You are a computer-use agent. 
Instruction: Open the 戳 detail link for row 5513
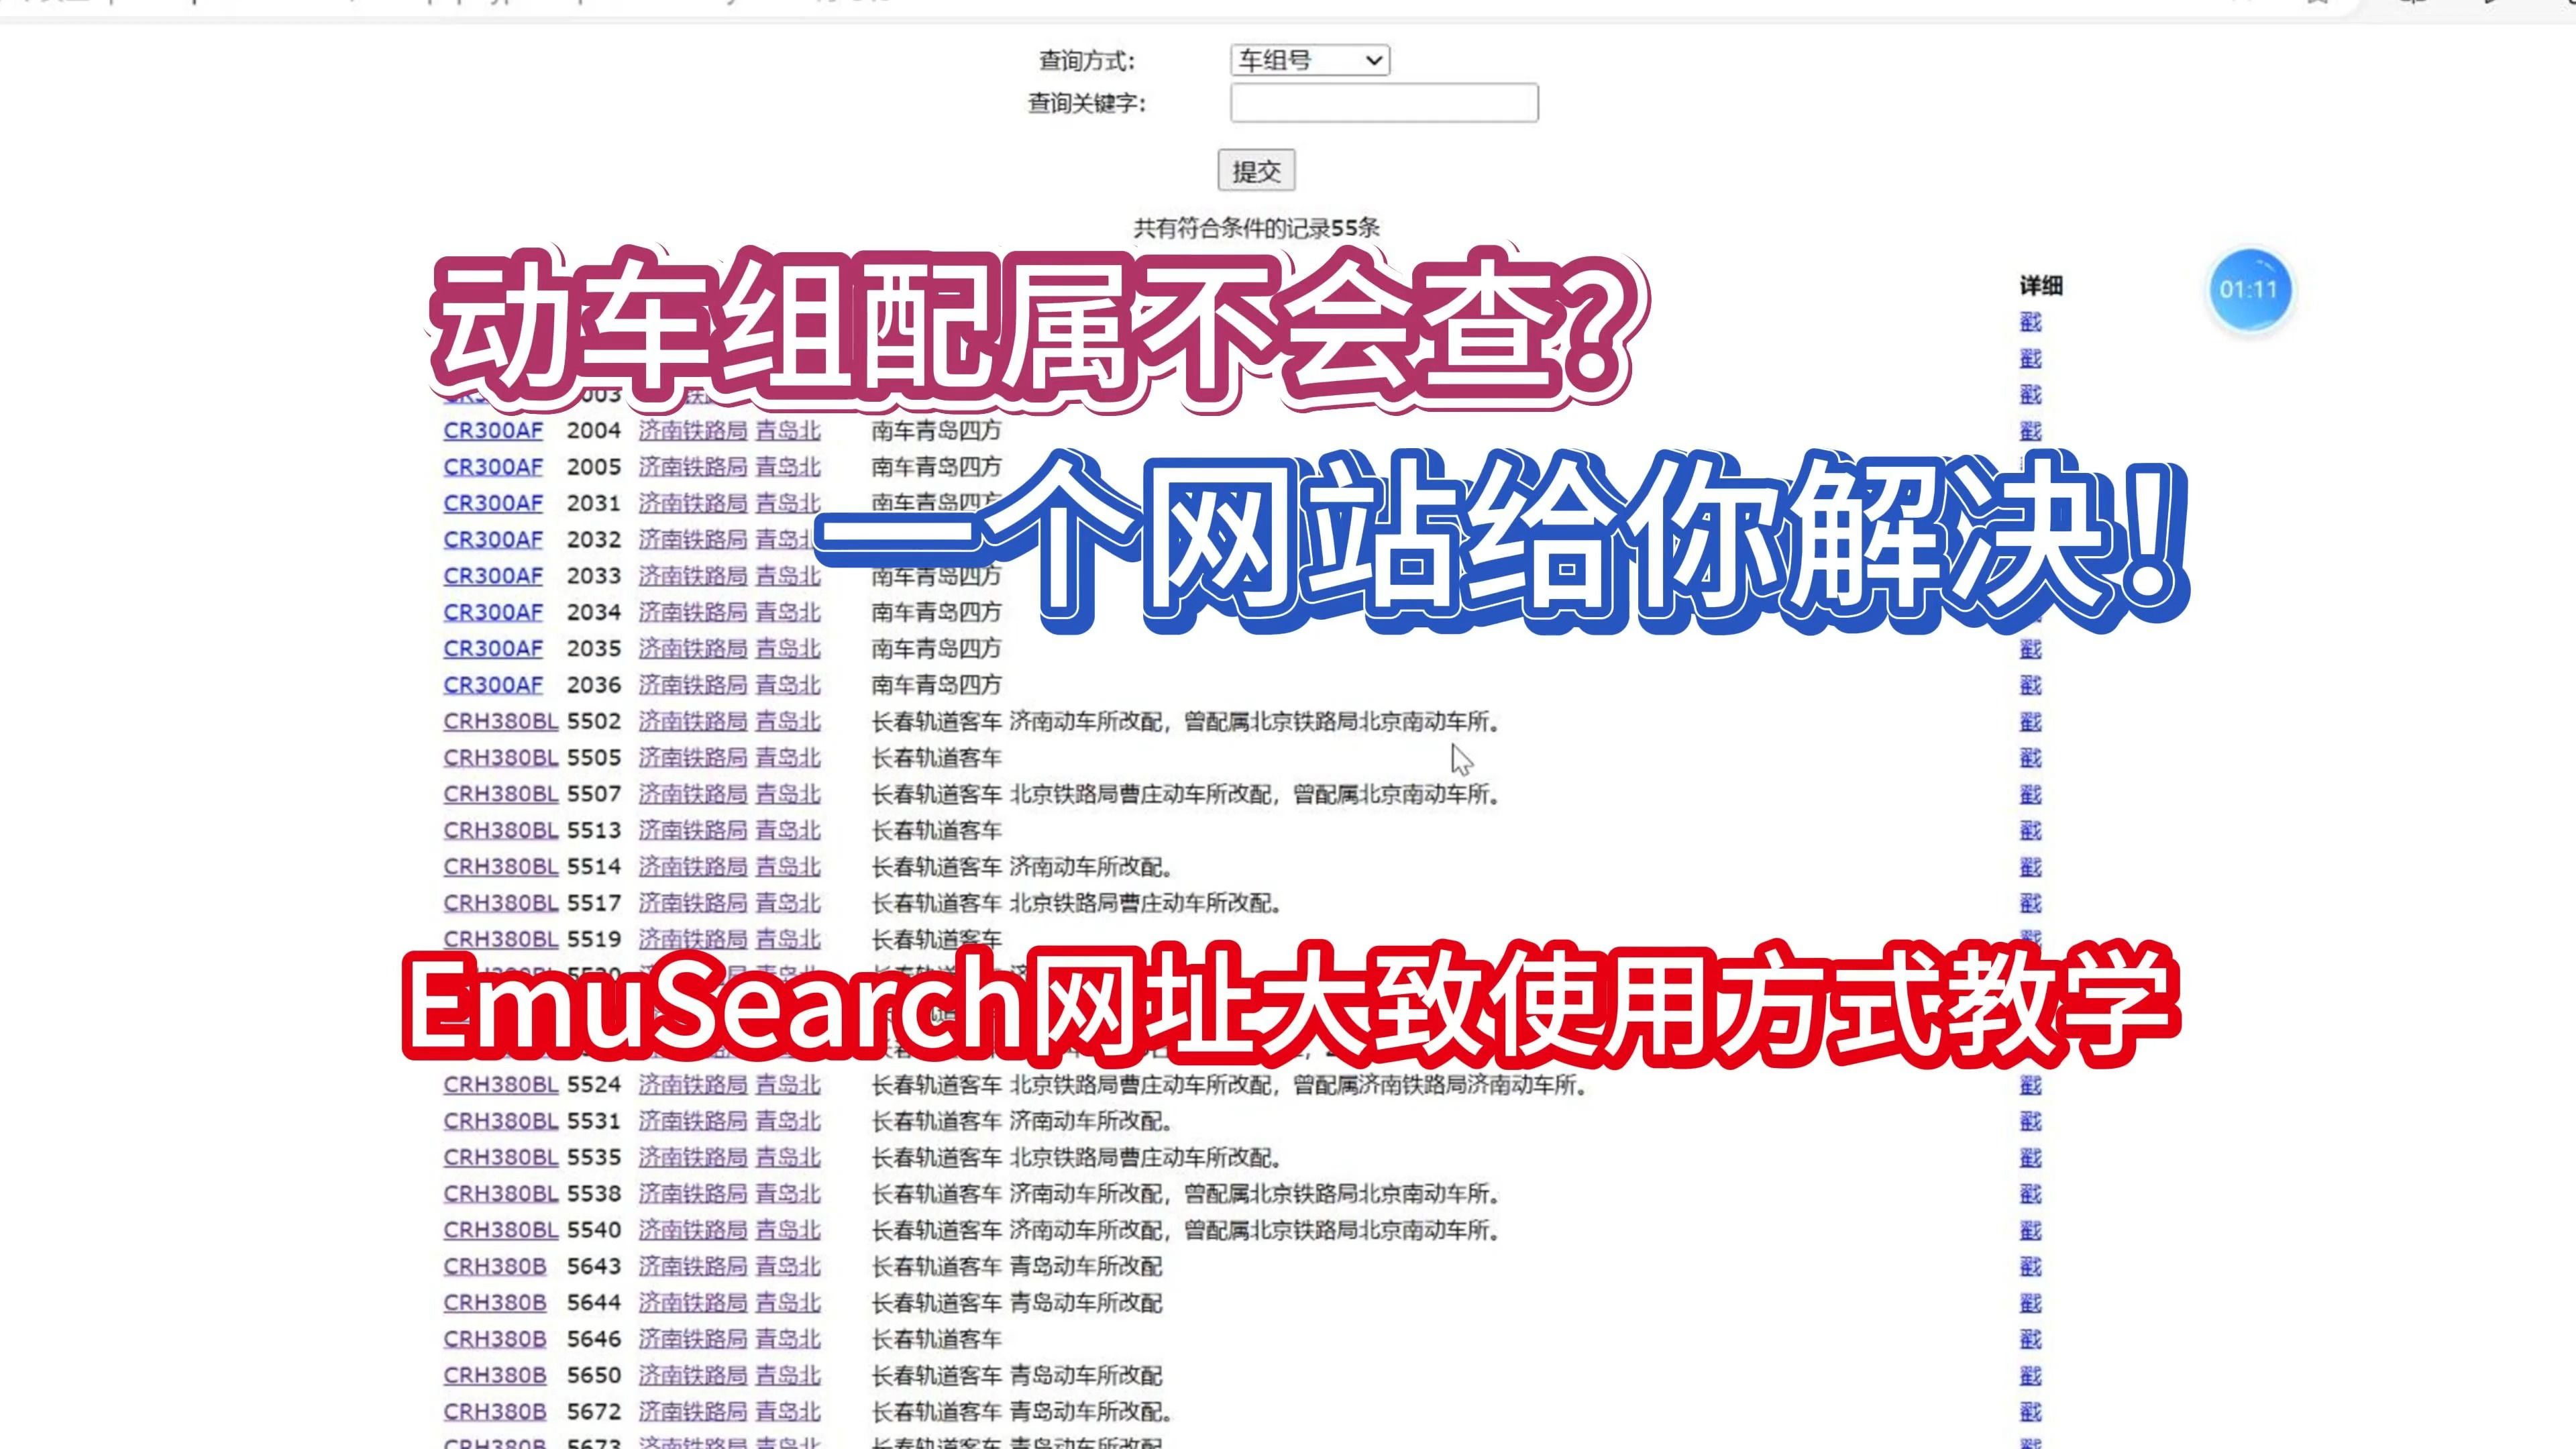(2030, 830)
